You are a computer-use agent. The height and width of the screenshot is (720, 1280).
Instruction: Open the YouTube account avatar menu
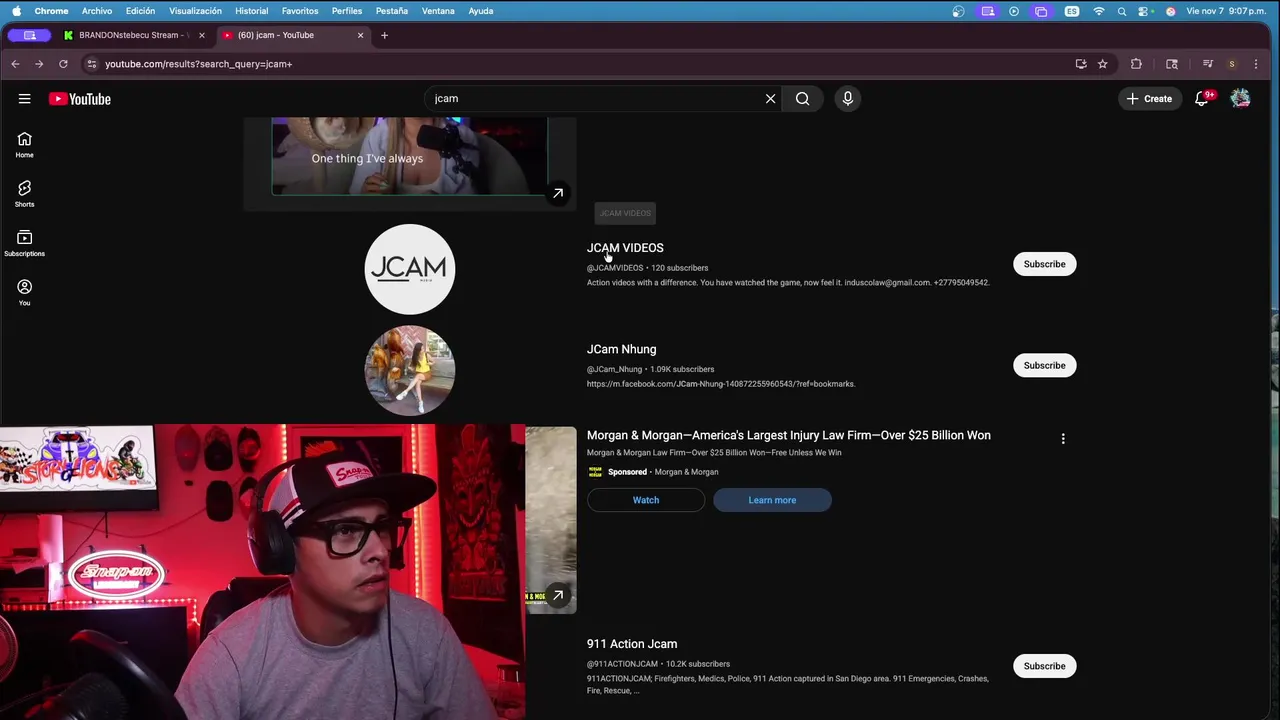pyautogui.click(x=1240, y=99)
